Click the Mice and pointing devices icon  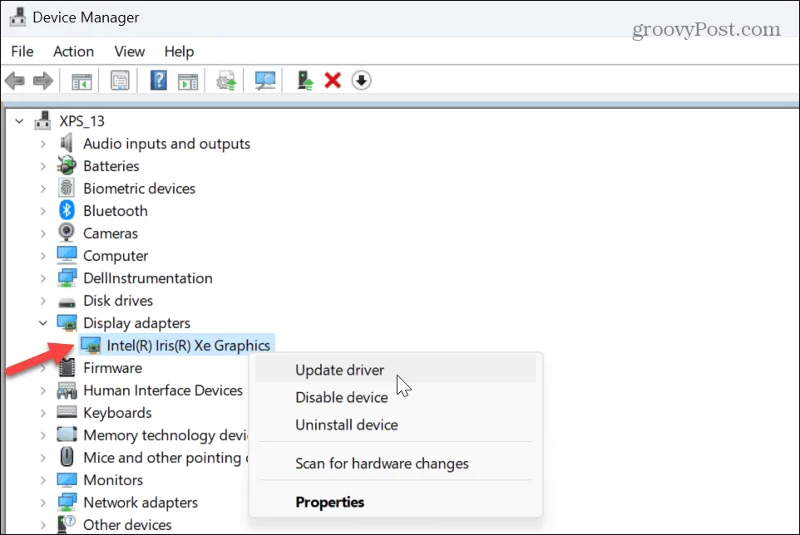pyautogui.click(x=67, y=457)
